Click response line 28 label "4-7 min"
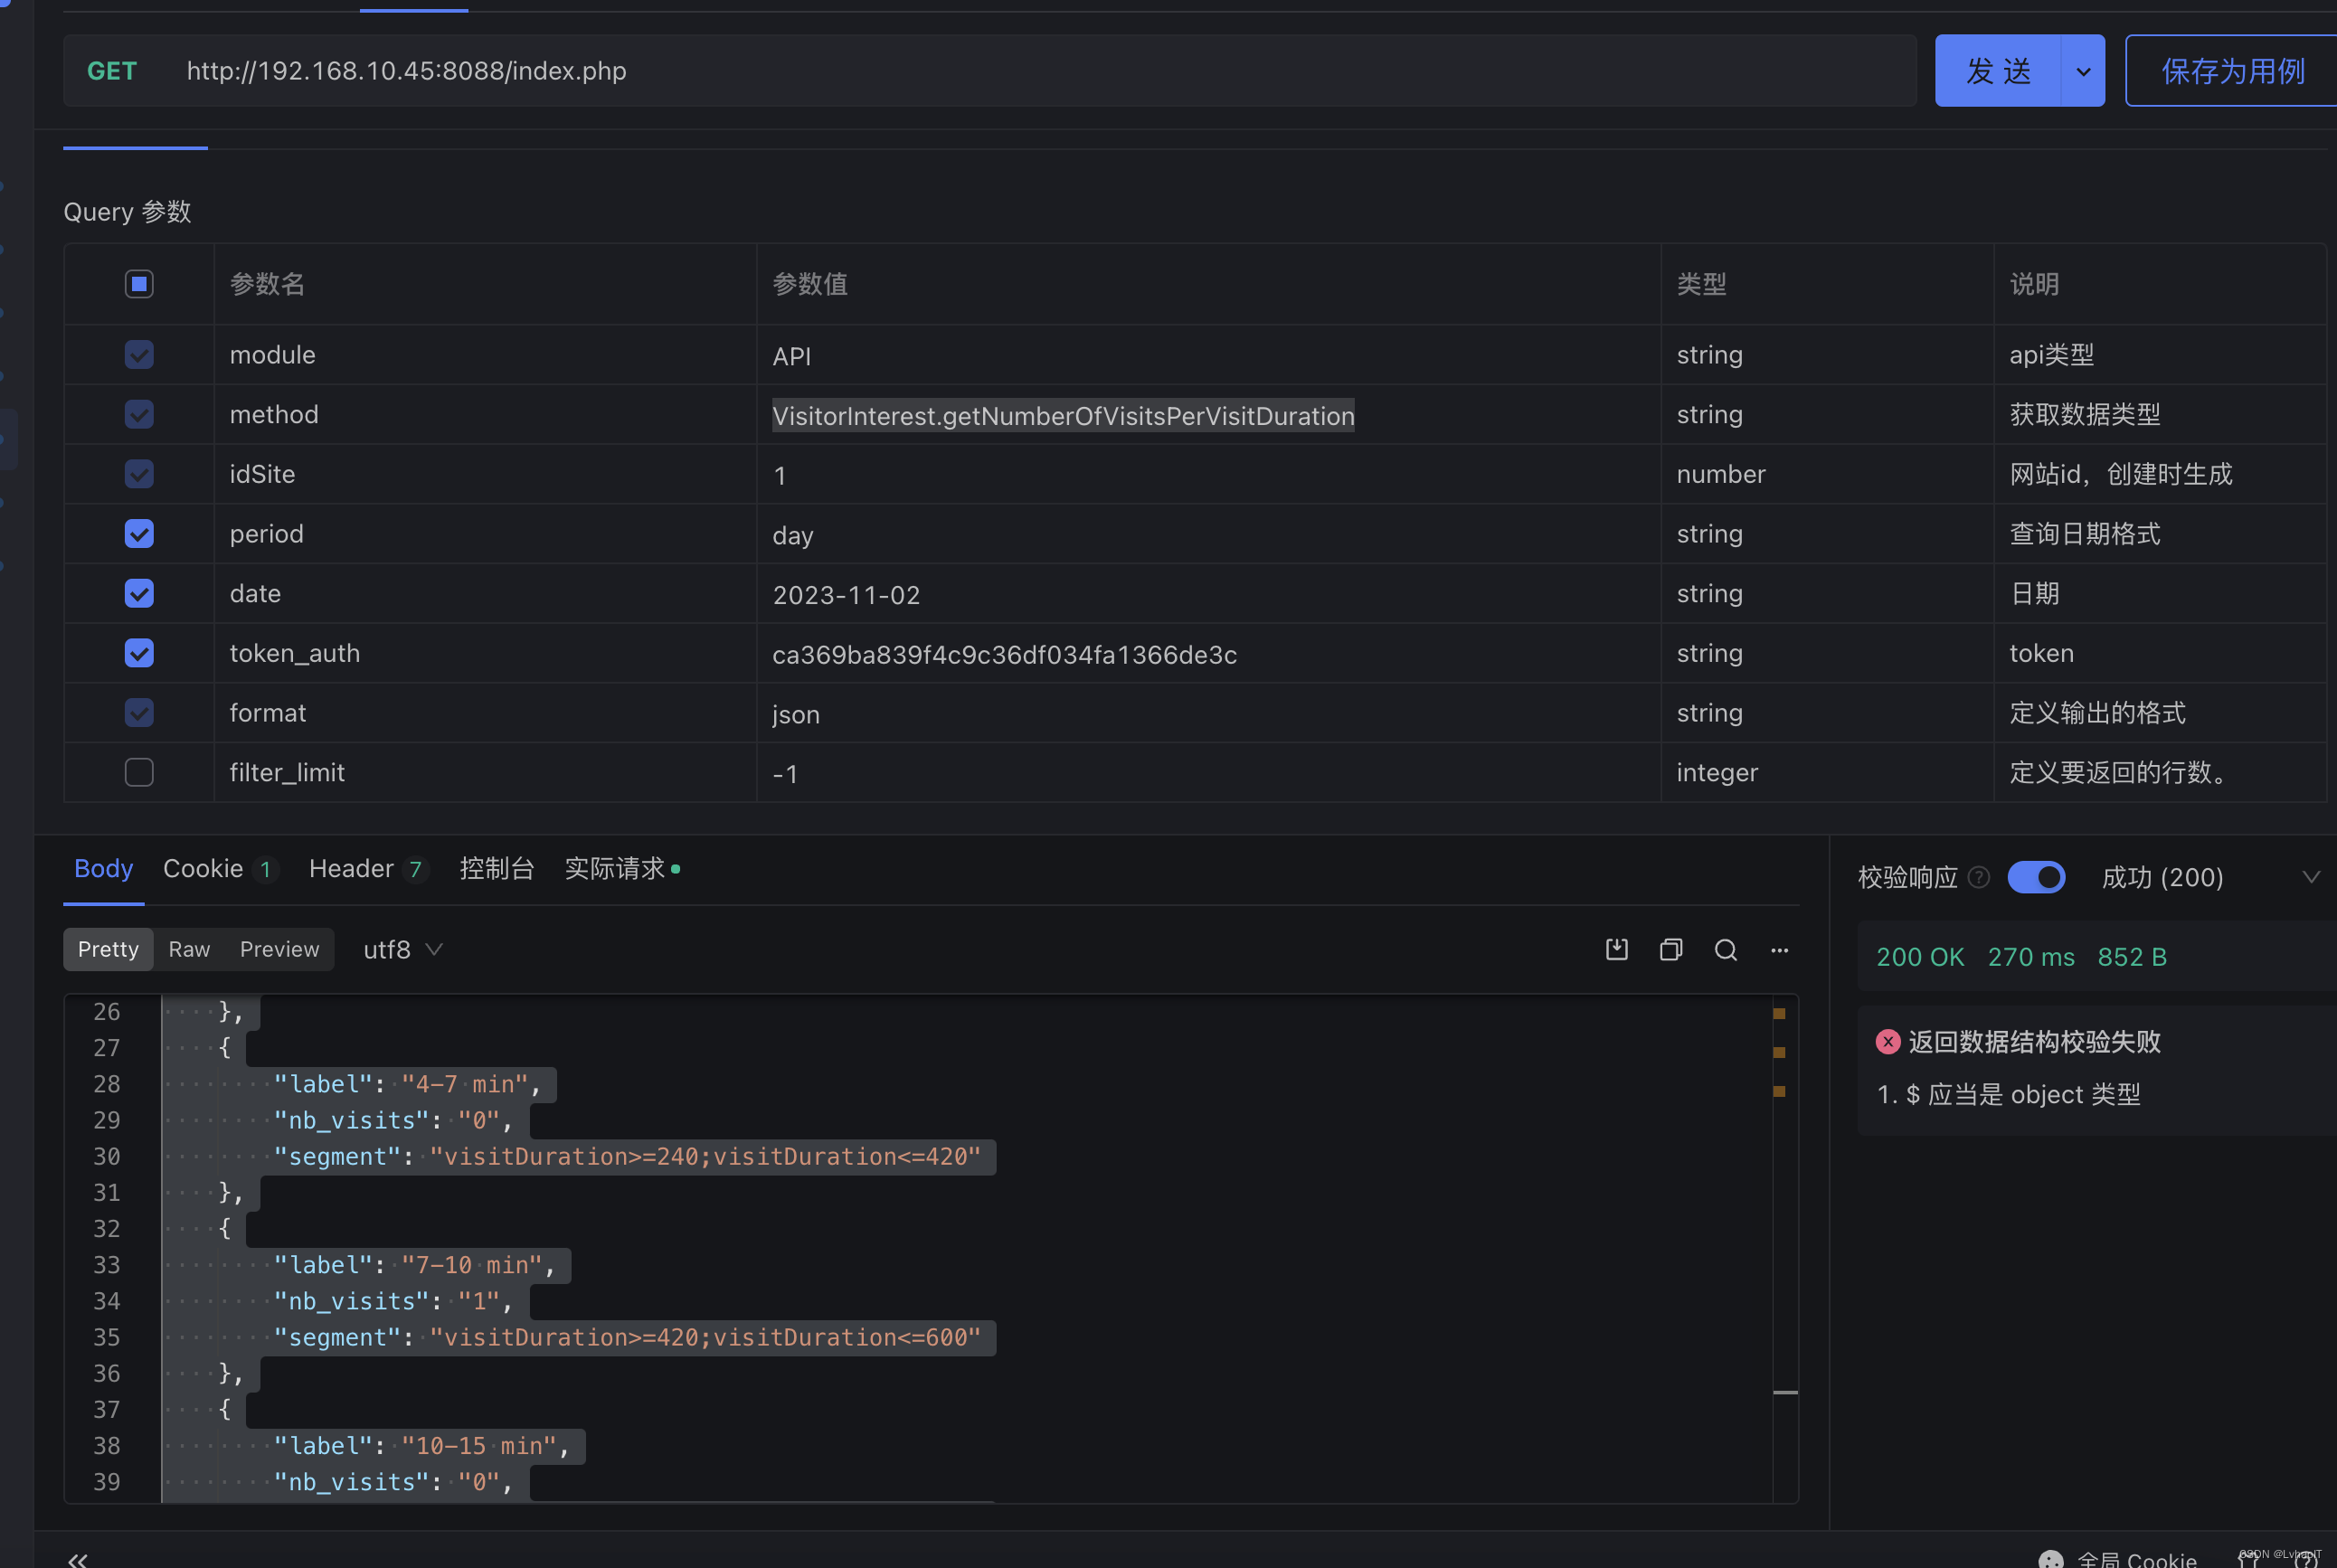The width and height of the screenshot is (2337, 1568). (408, 1084)
